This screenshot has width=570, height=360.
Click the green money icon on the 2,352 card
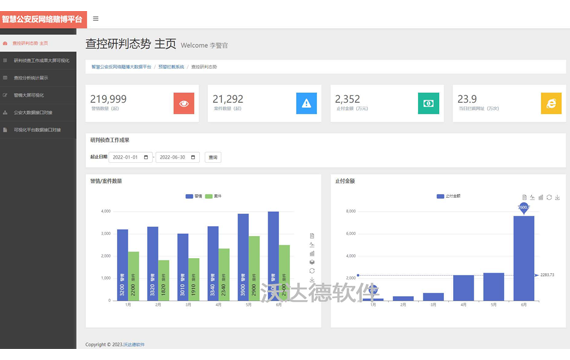tap(428, 103)
